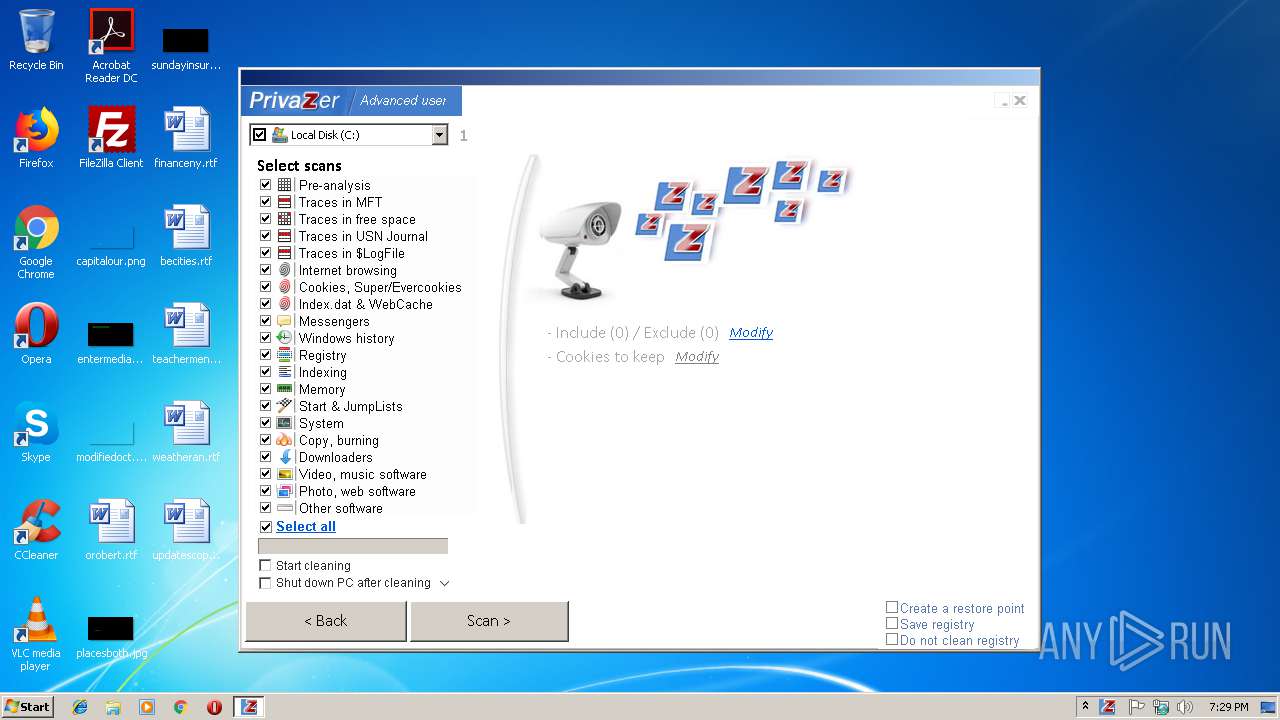The height and width of the screenshot is (720, 1280).
Task: Click the Copy, burning label
Action: point(338,440)
